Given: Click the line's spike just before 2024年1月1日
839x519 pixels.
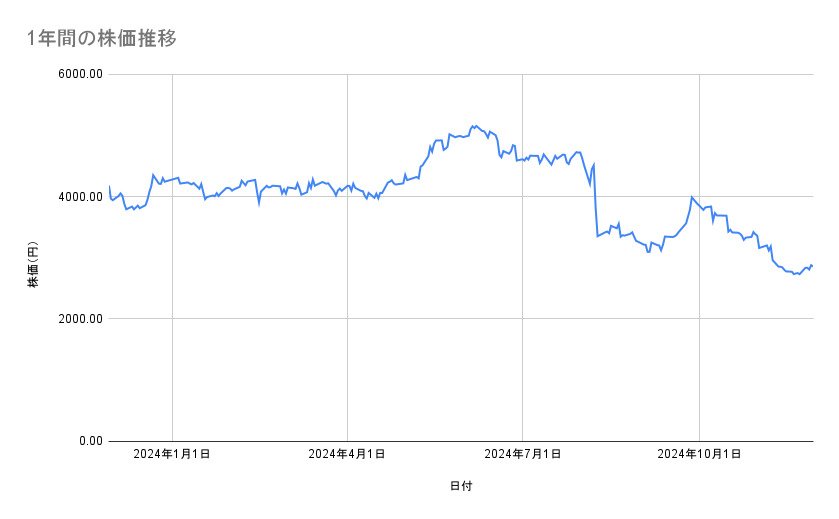Looking at the screenshot, I should (x=153, y=175).
